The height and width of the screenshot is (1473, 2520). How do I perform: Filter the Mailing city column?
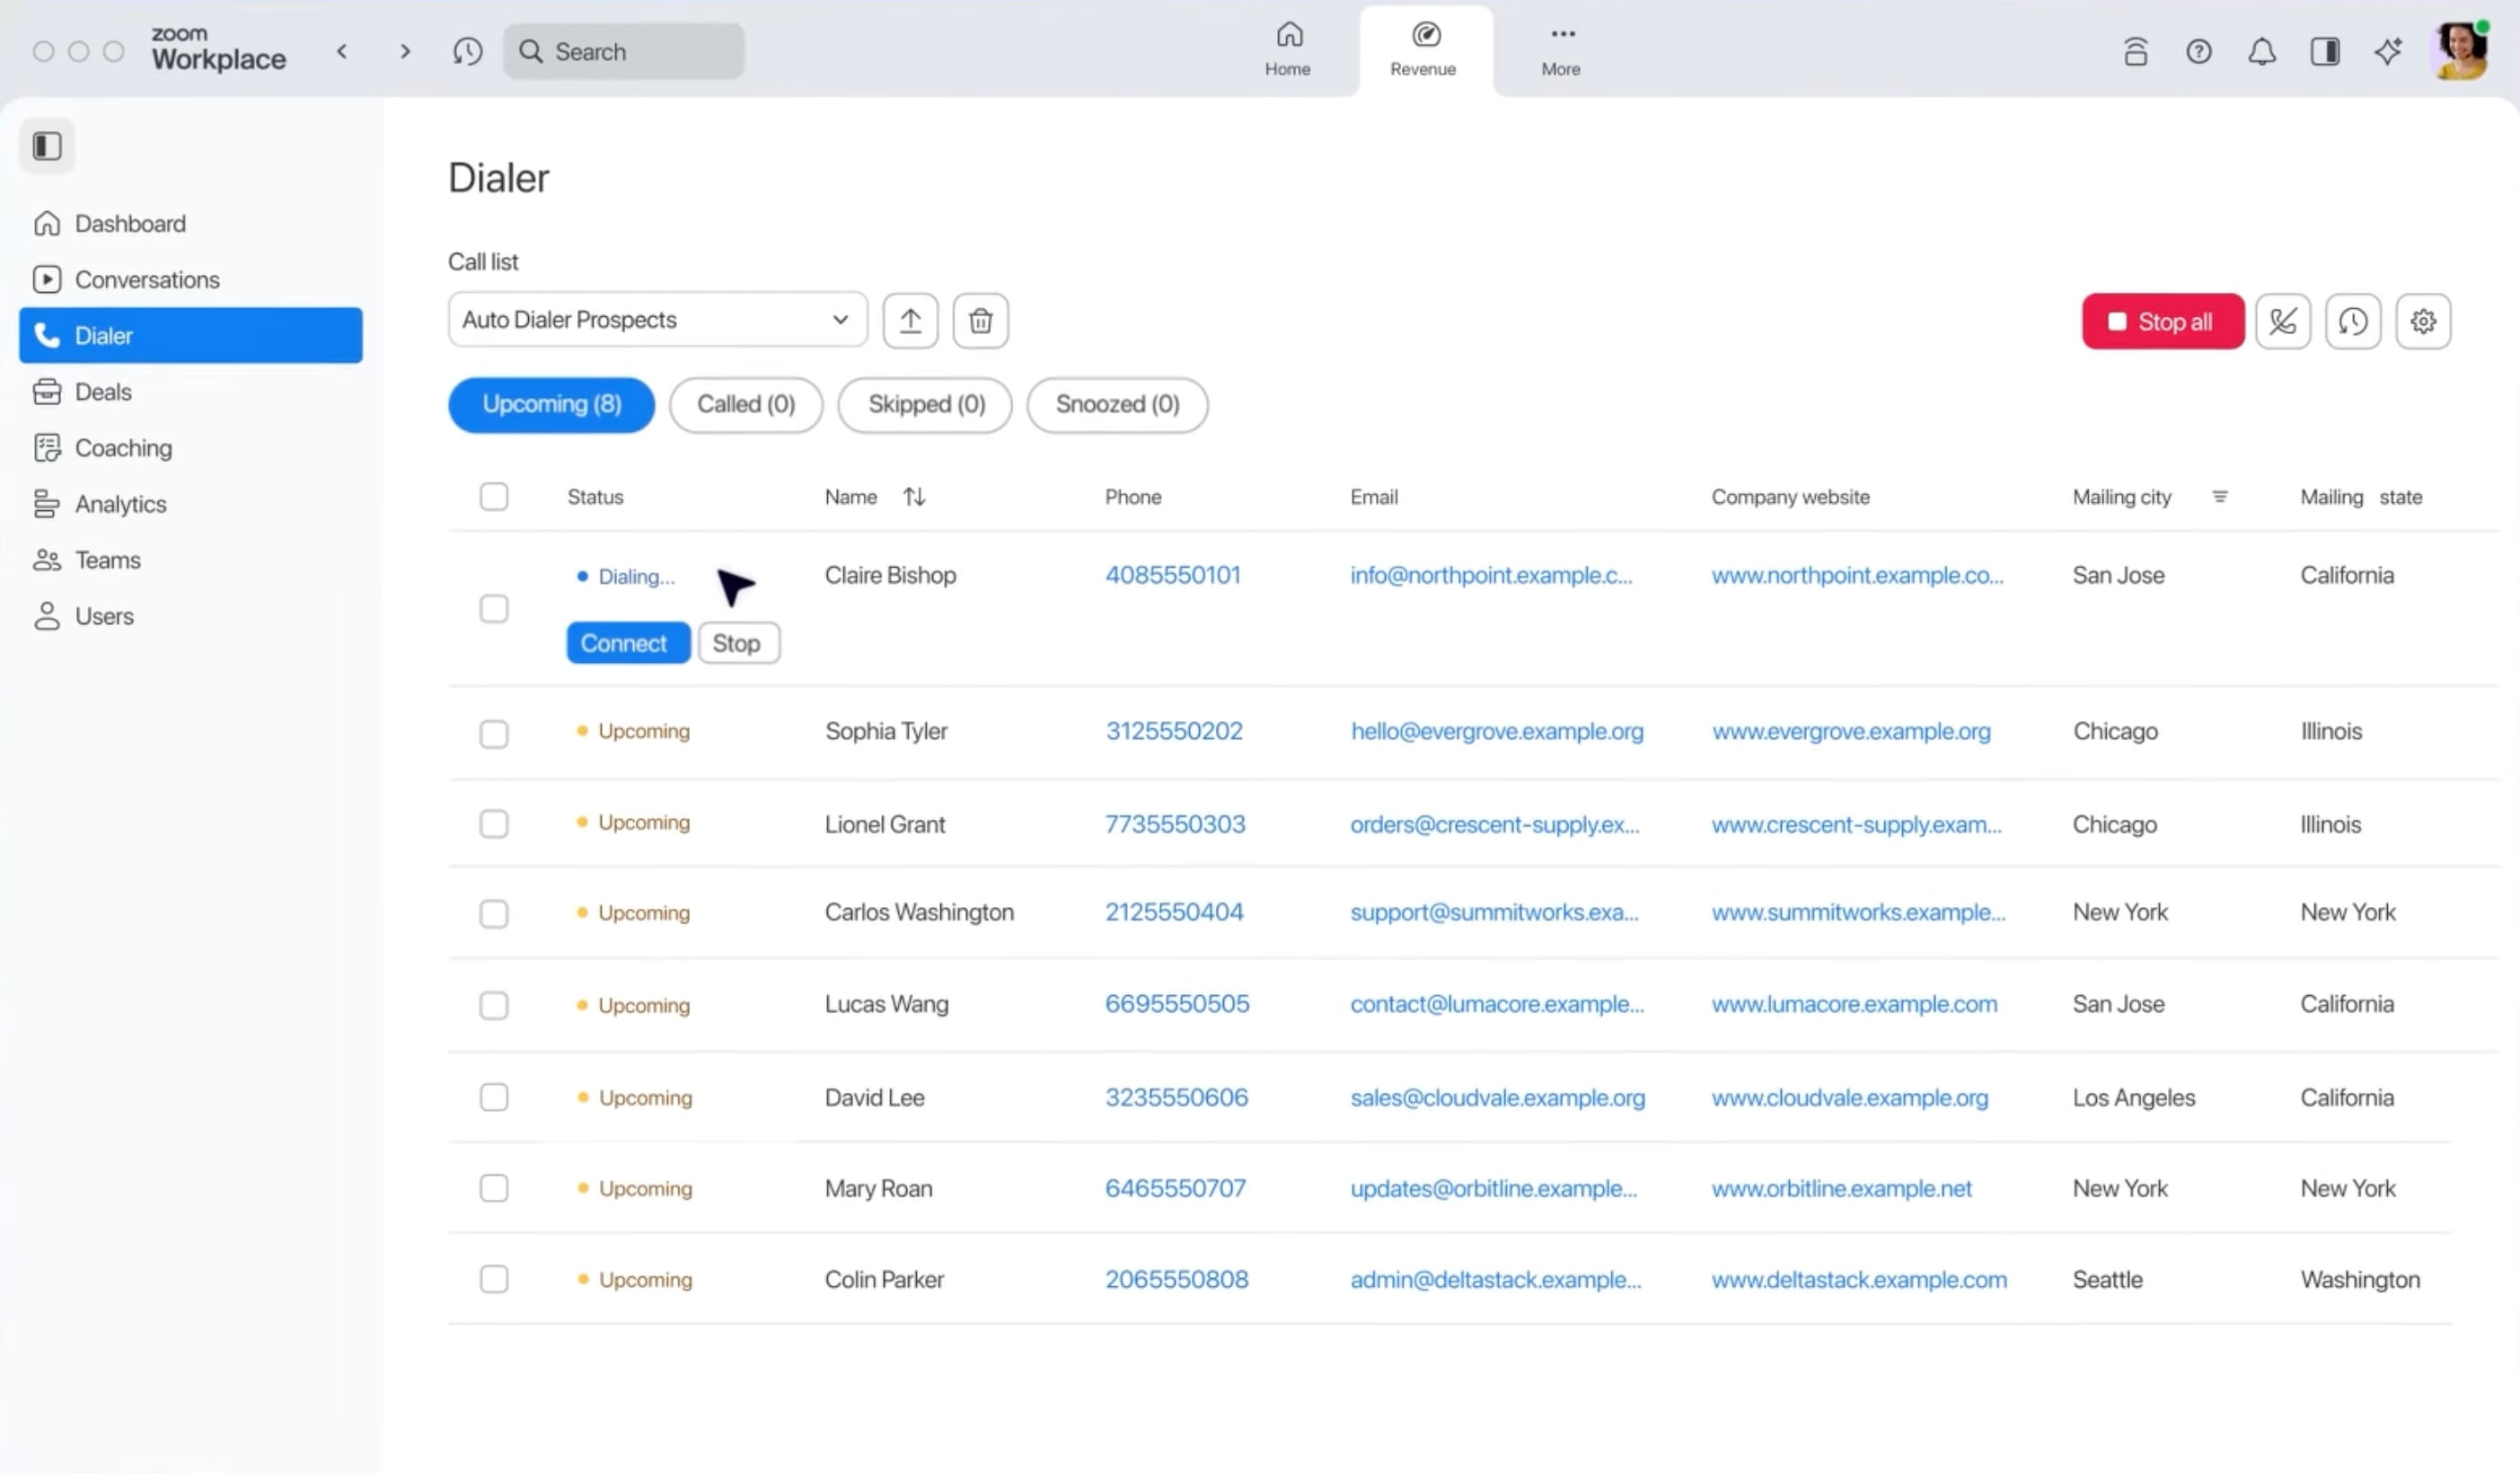[x=2220, y=496]
